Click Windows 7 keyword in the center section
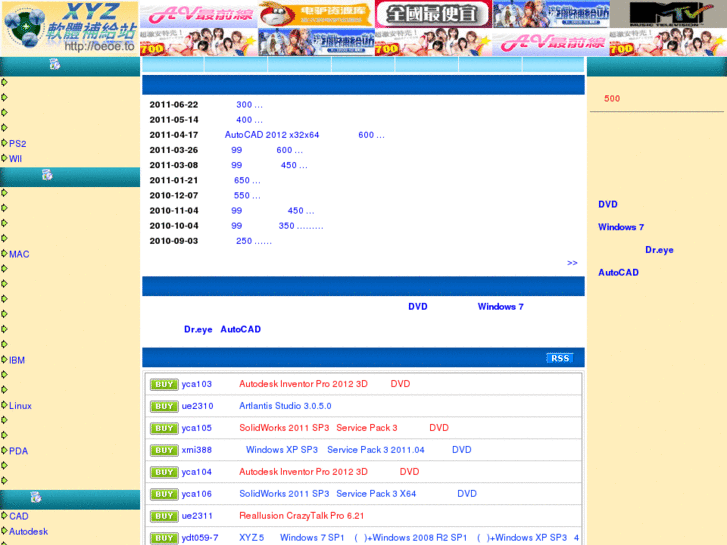This screenshot has height=545, width=727. coord(501,307)
